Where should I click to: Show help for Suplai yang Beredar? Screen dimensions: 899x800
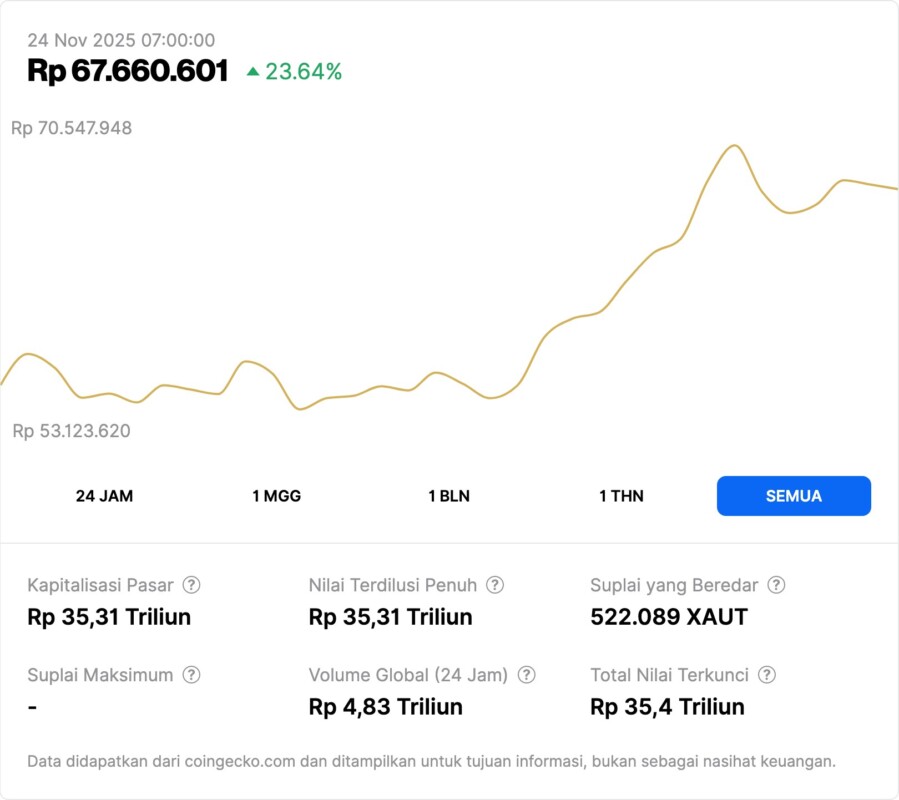point(776,585)
